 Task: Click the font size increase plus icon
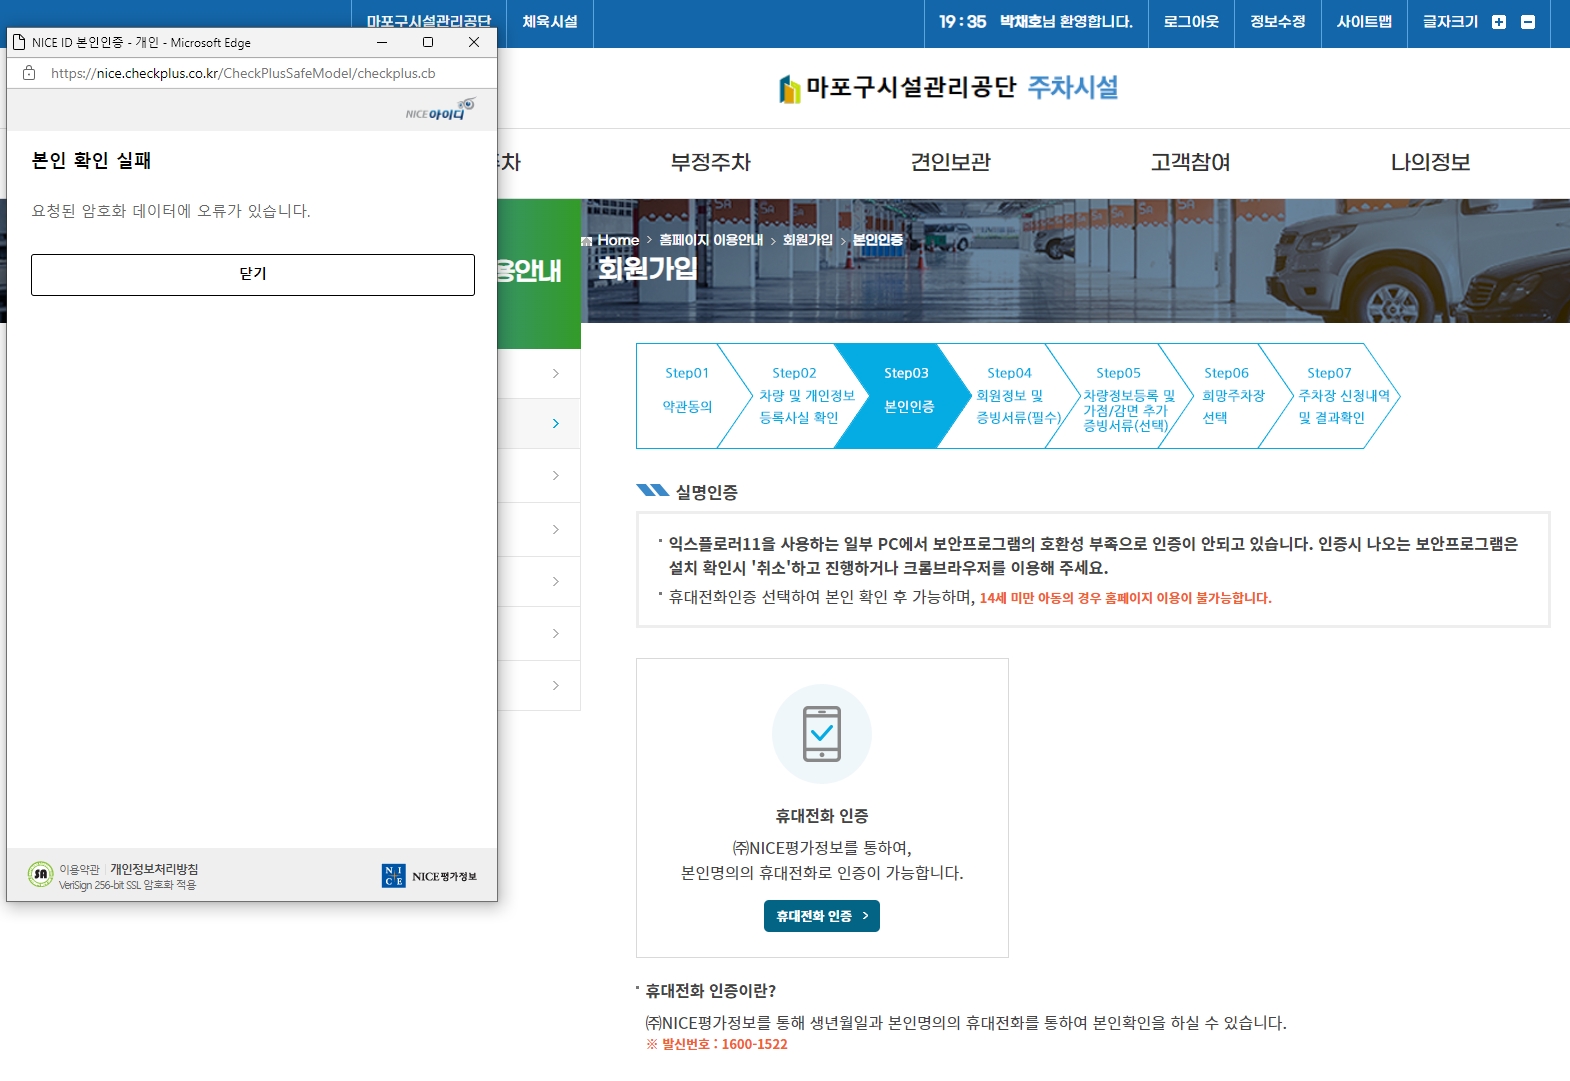pyautogui.click(x=1498, y=22)
